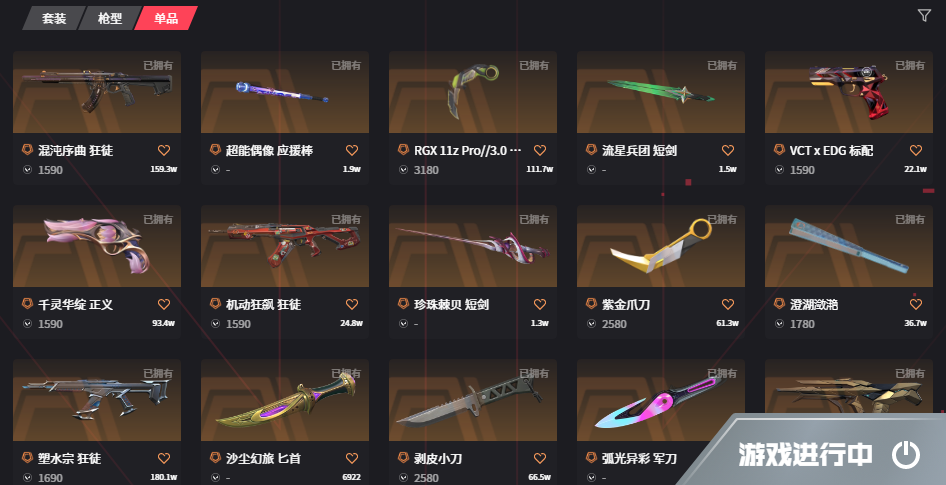946x485 pixels.
Task: Click the 珍珠棘贝 短剑 item name
Action: pos(451,305)
